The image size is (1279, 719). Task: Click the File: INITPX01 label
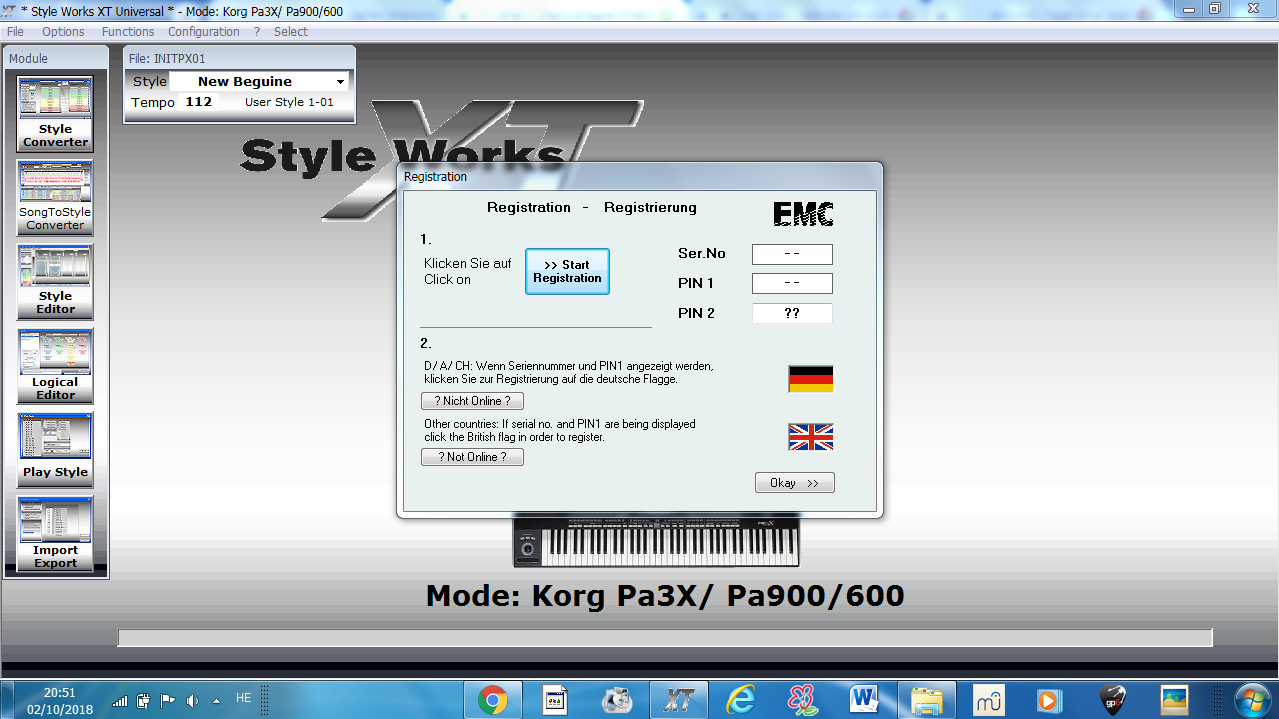(167, 59)
